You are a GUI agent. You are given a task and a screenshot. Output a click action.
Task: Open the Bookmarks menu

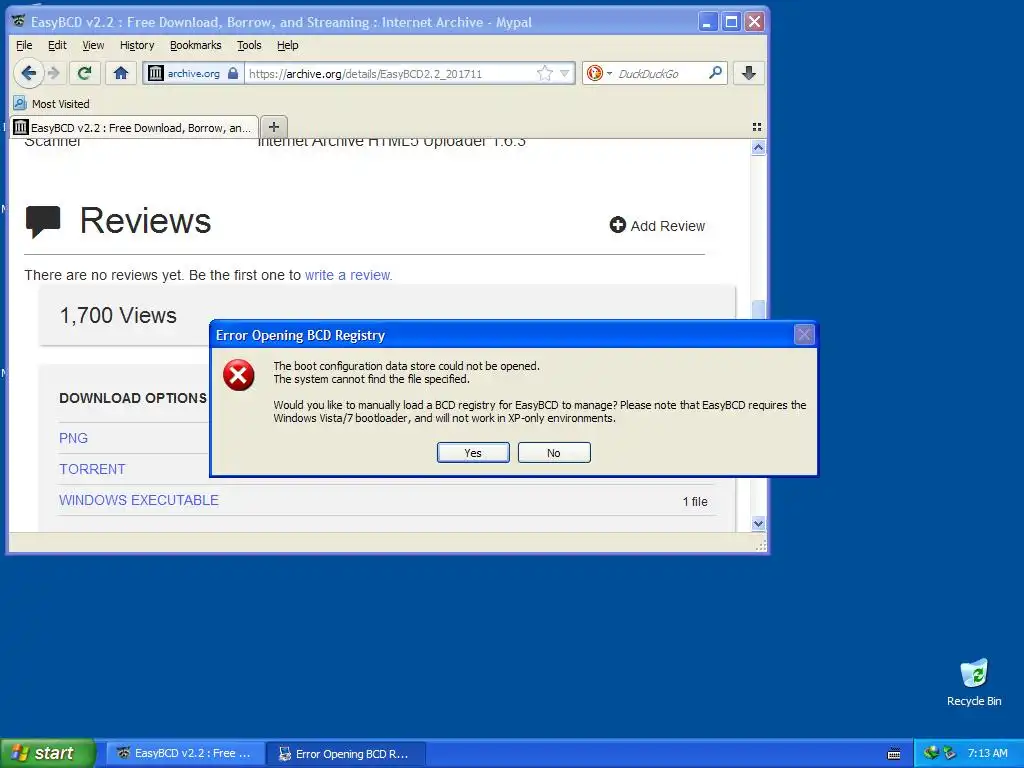[195, 45]
